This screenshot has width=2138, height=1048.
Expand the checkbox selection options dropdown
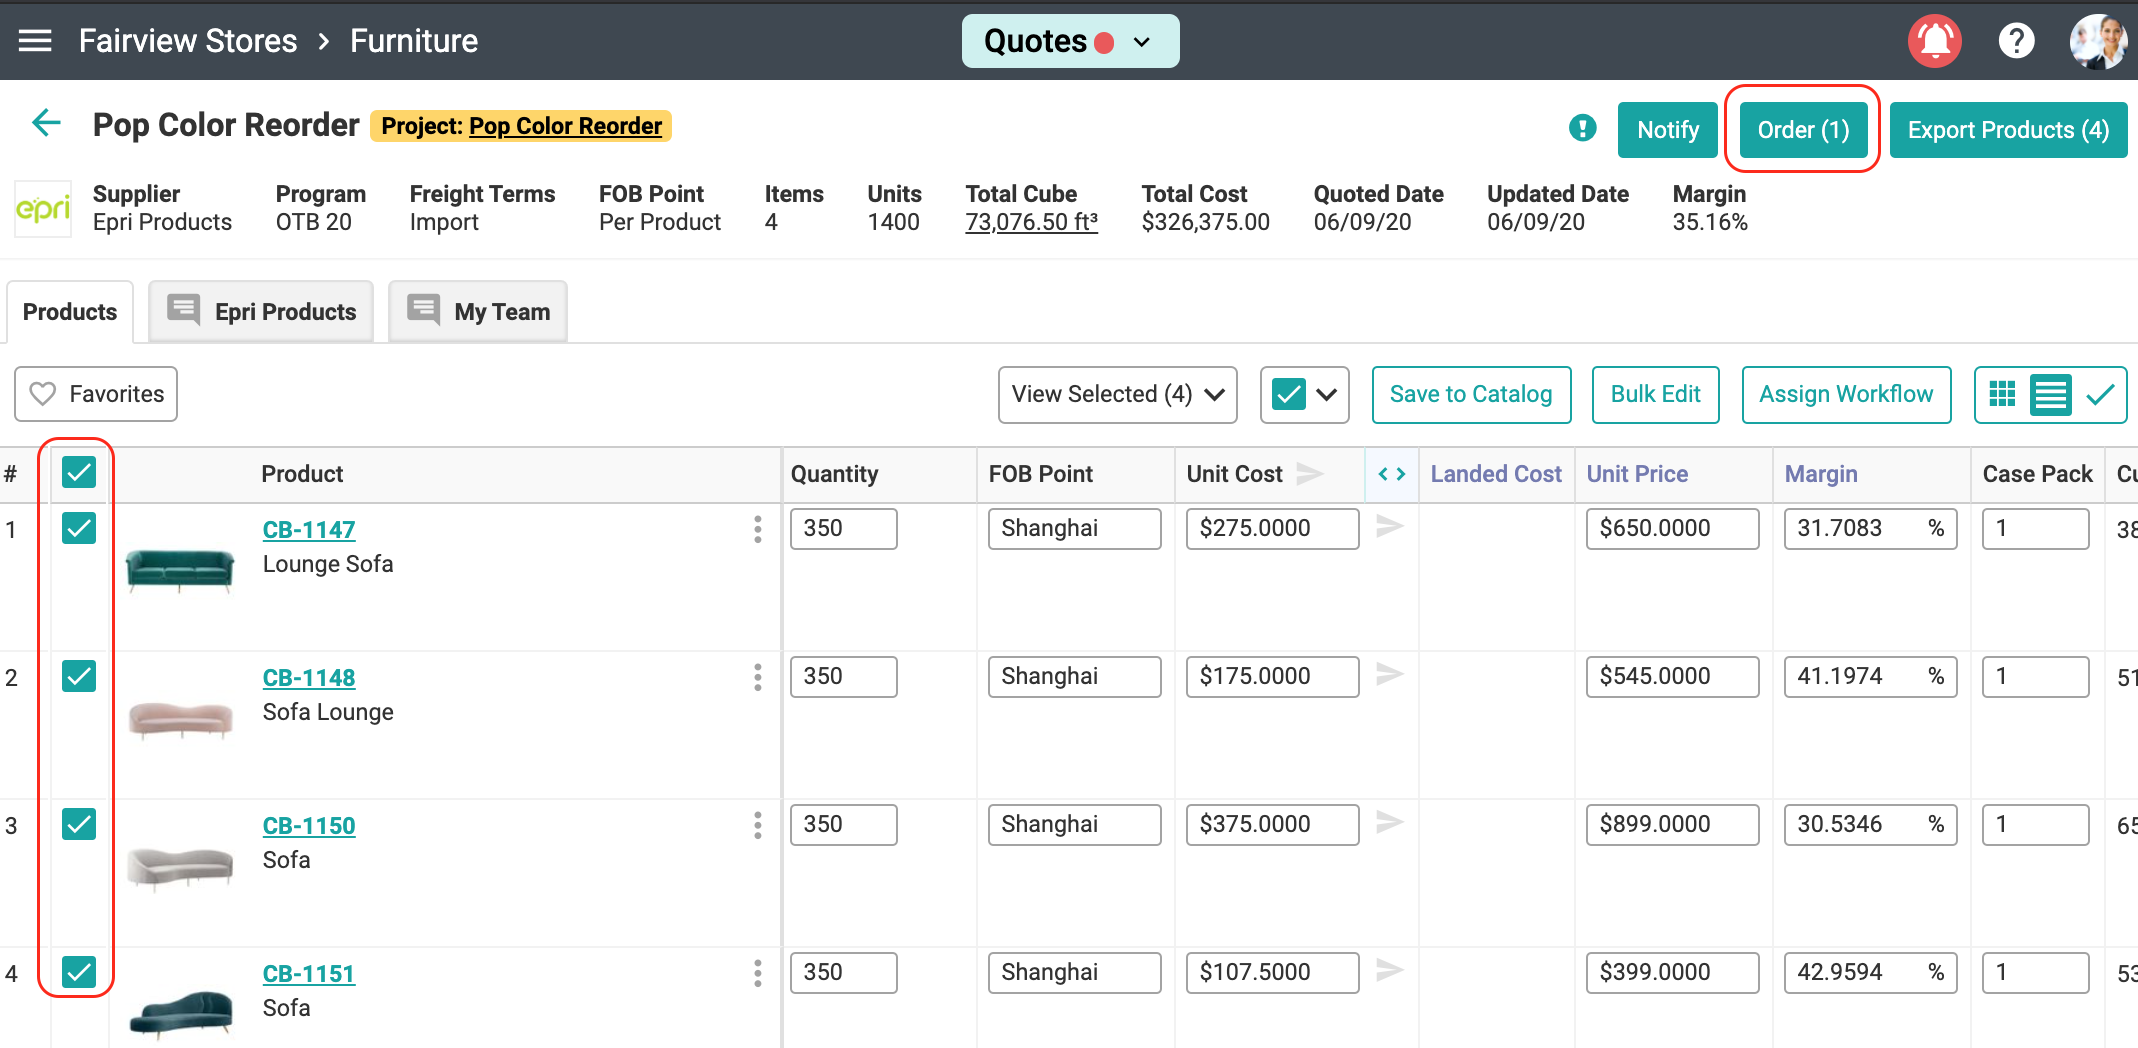point(1326,395)
